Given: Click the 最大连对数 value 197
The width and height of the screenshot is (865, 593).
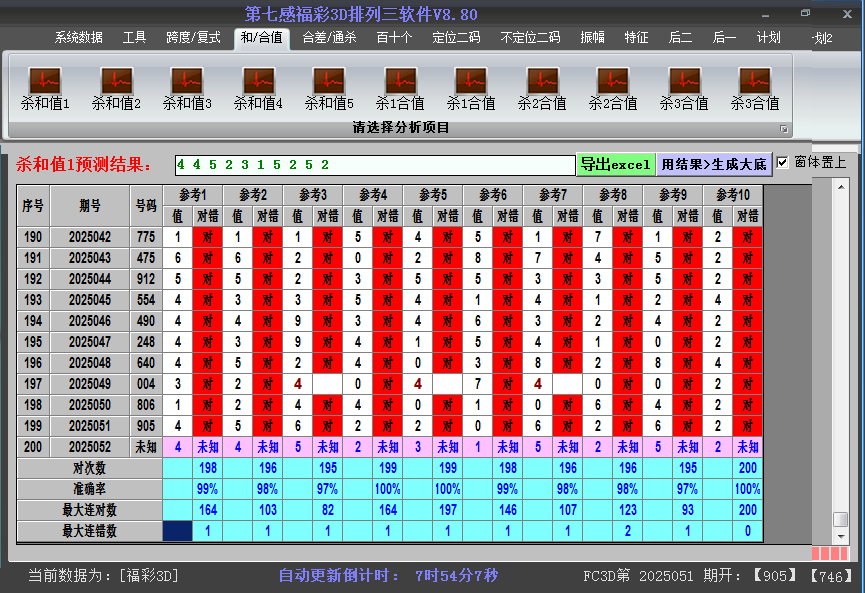Looking at the screenshot, I should click(x=447, y=510).
